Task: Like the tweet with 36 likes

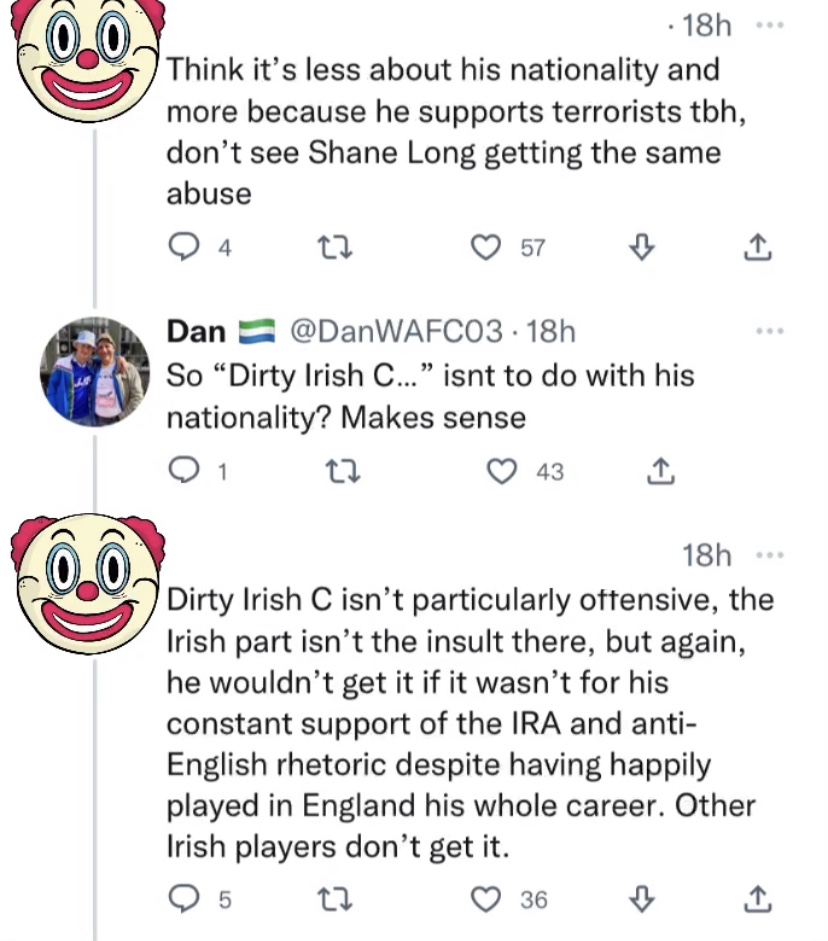Action: point(486,900)
